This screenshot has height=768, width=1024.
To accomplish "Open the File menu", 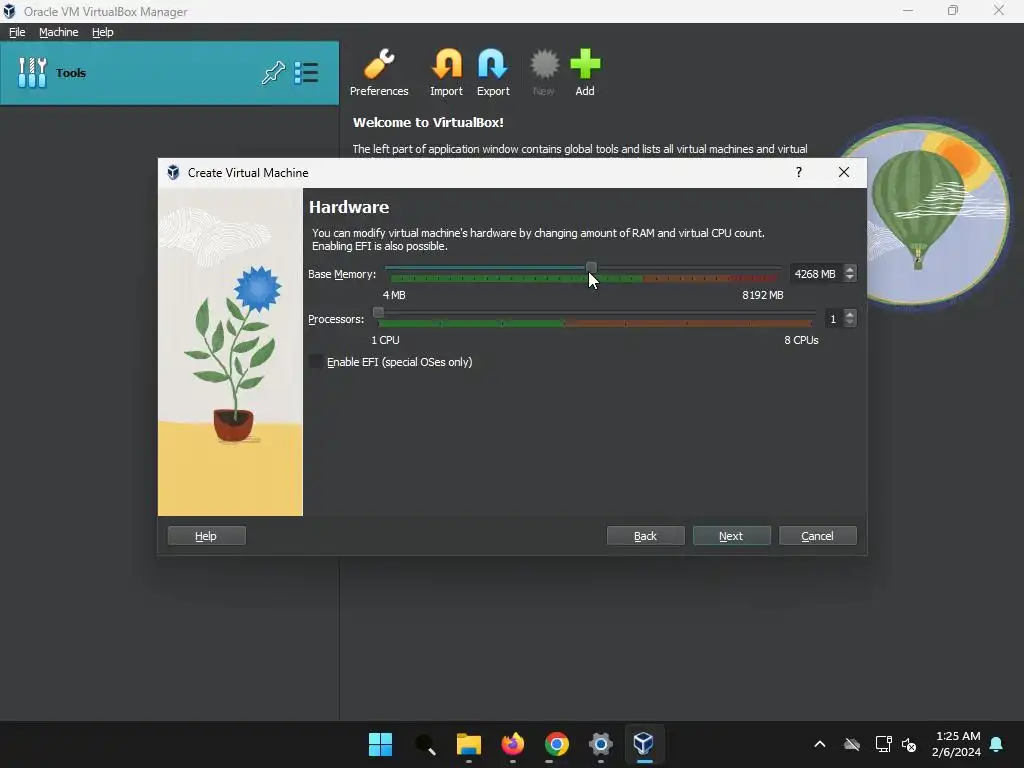I will 17,32.
